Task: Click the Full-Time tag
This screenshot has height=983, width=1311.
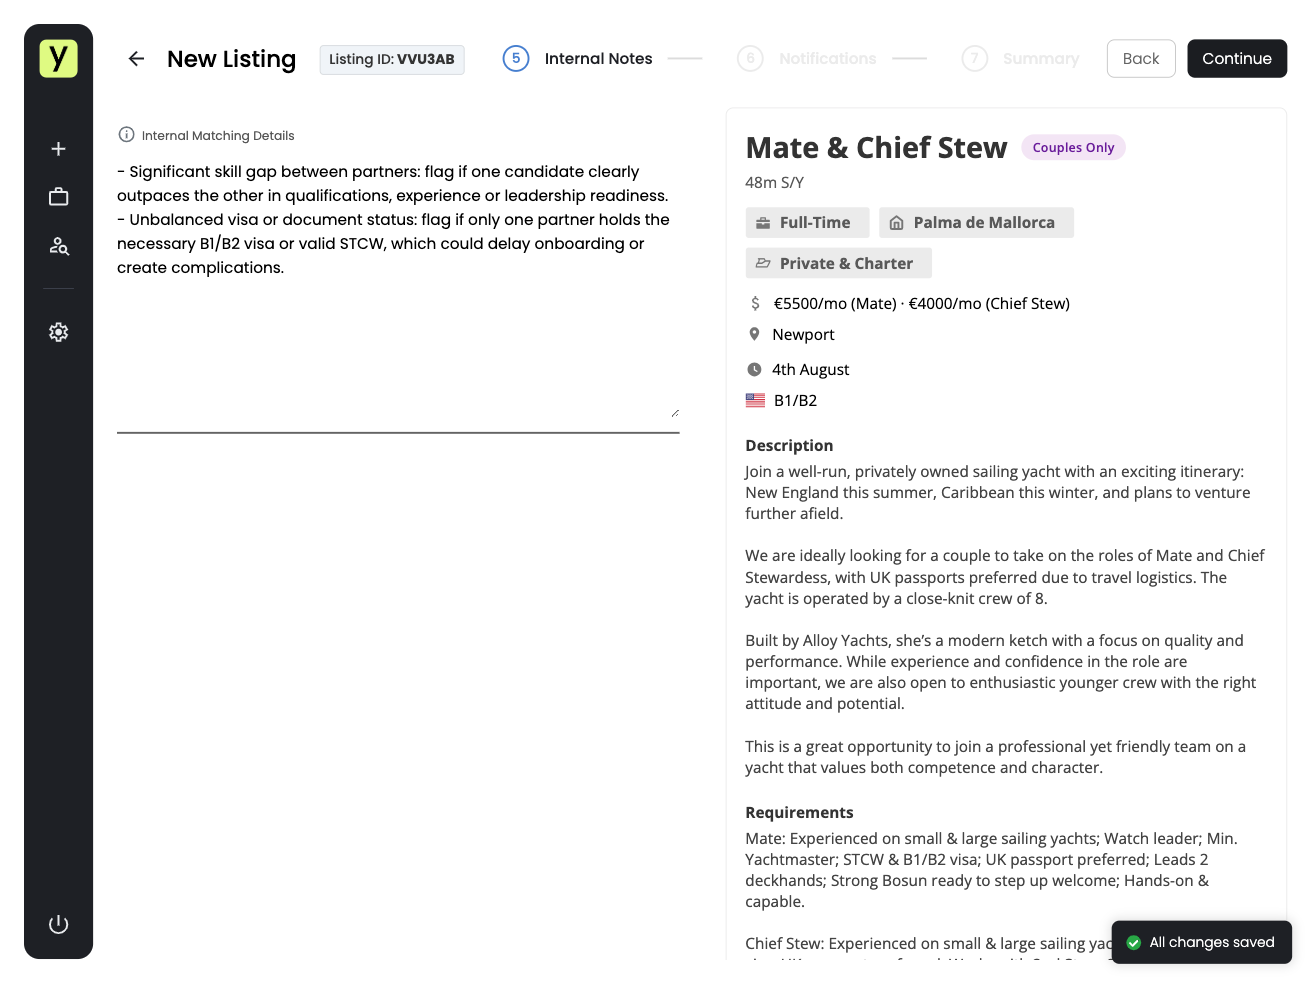Action: [807, 223]
